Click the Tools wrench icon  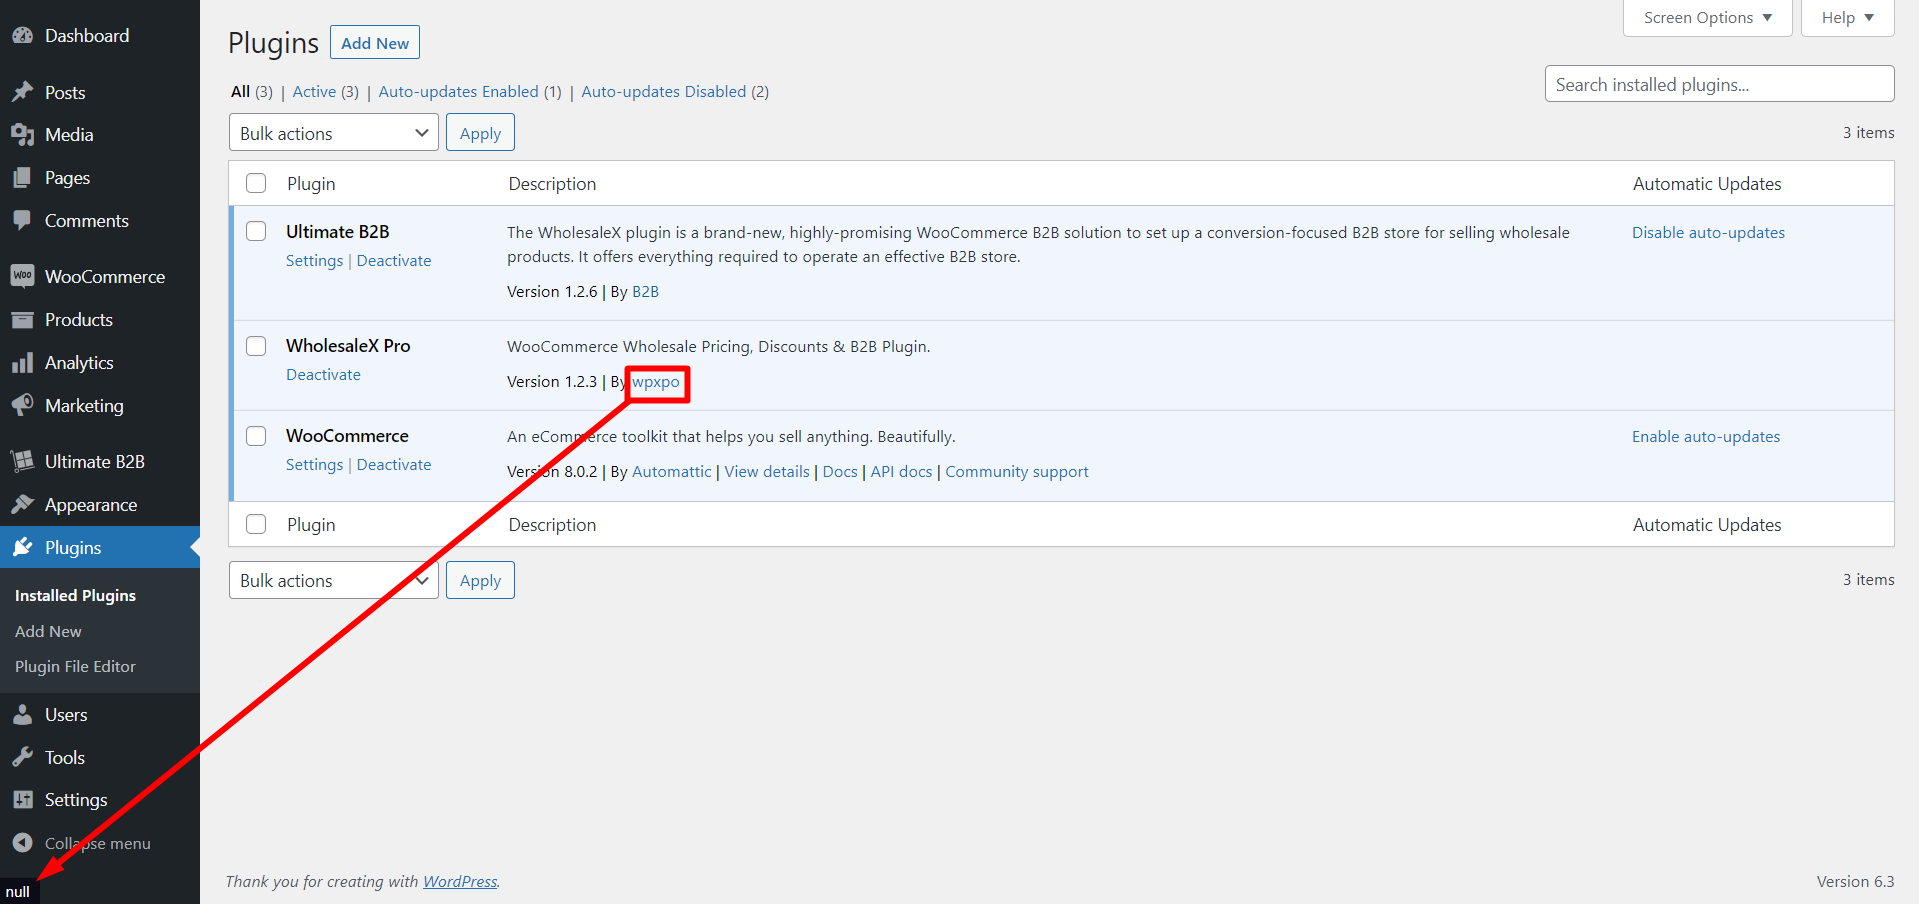click(22, 758)
